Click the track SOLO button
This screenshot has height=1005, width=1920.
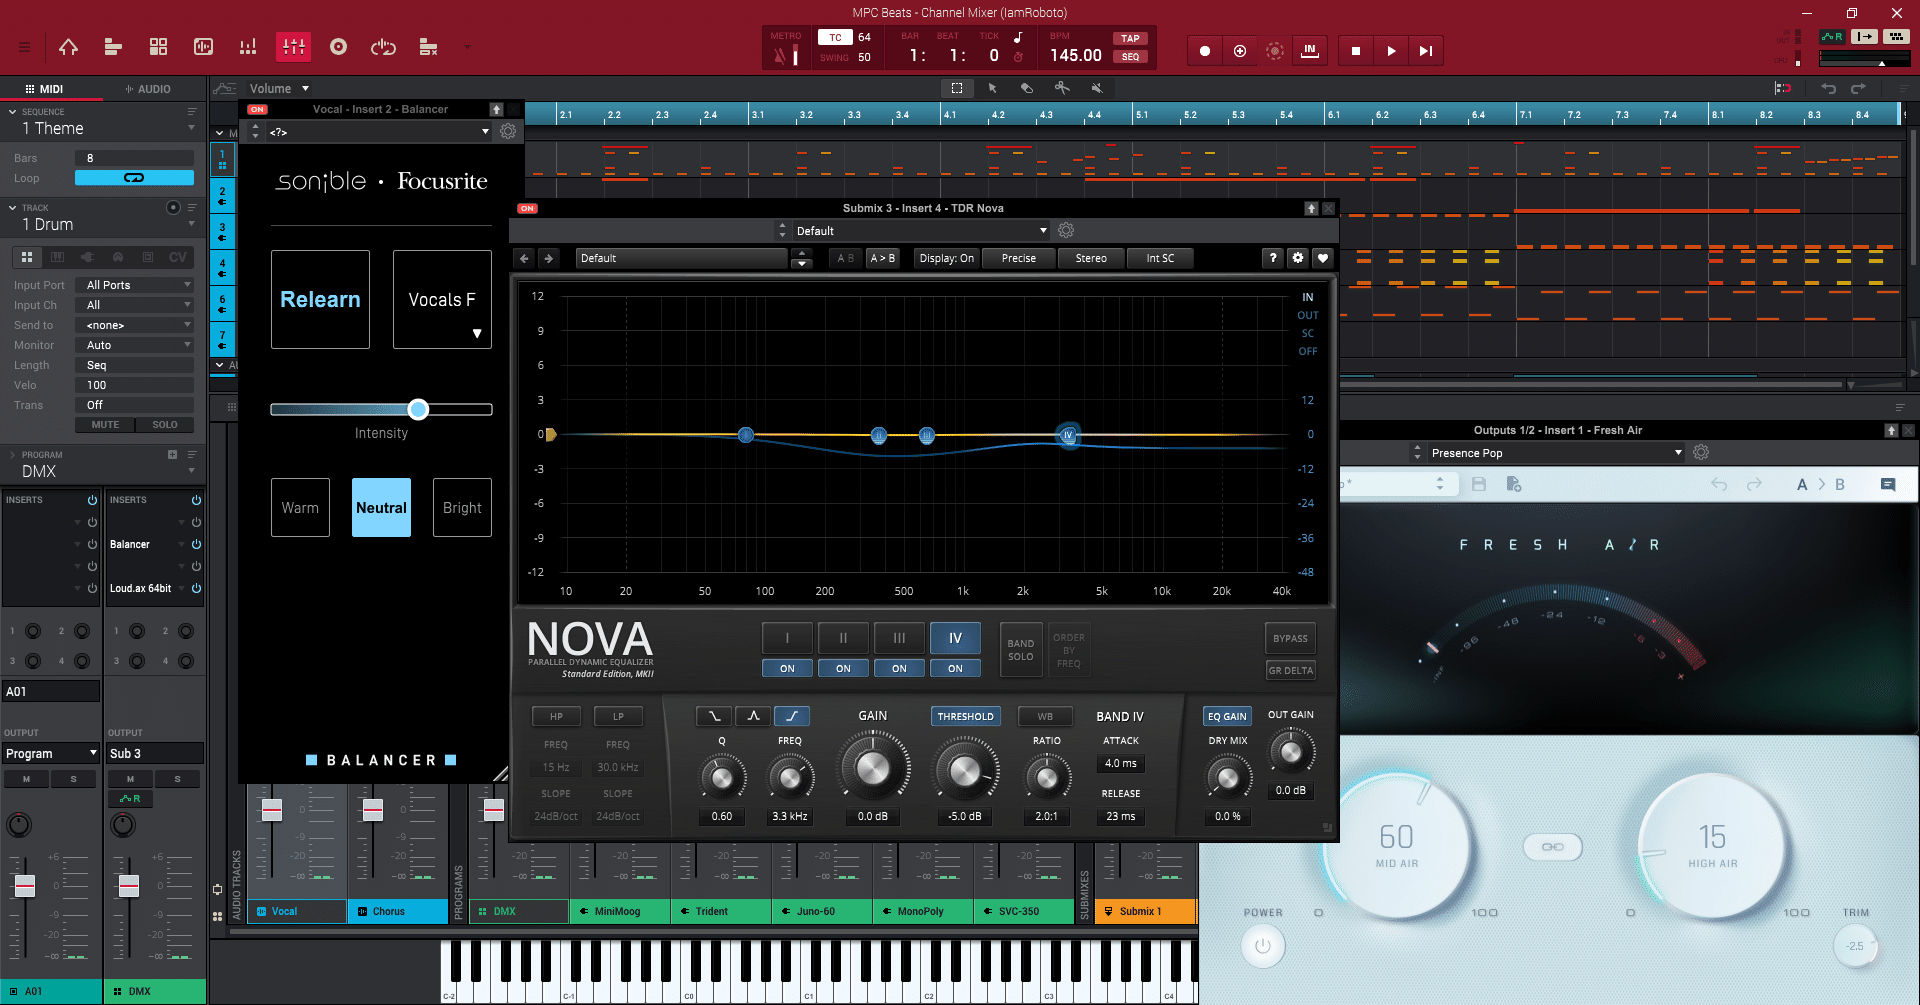tap(165, 425)
